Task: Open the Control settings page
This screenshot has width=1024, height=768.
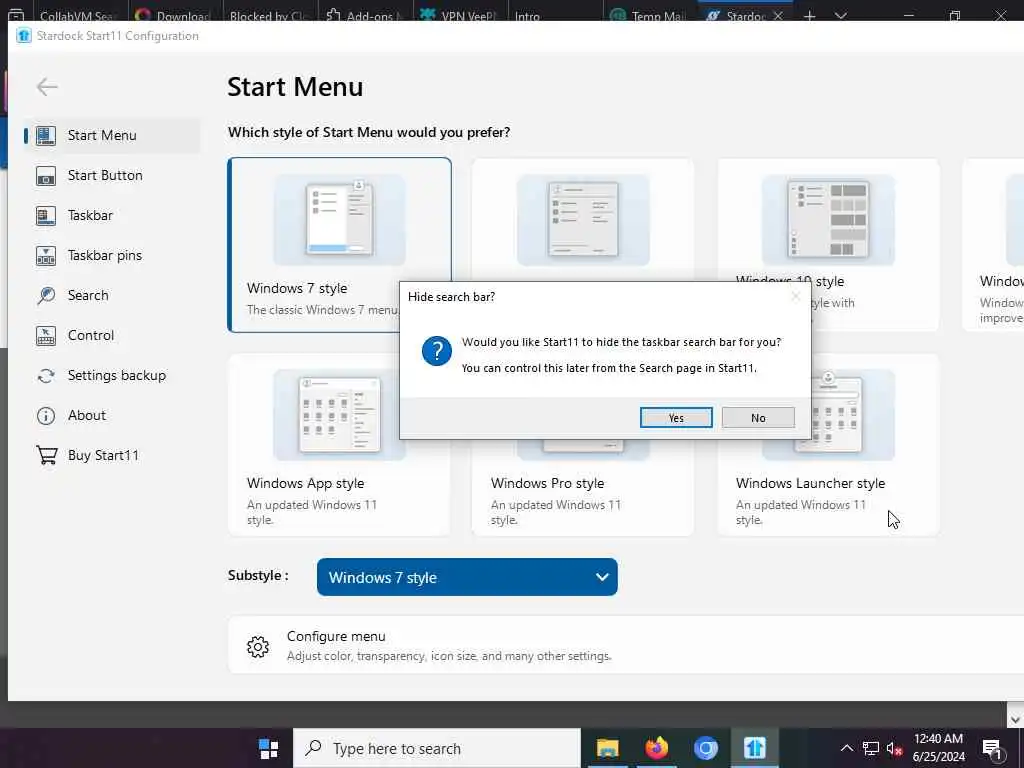Action: tap(91, 336)
